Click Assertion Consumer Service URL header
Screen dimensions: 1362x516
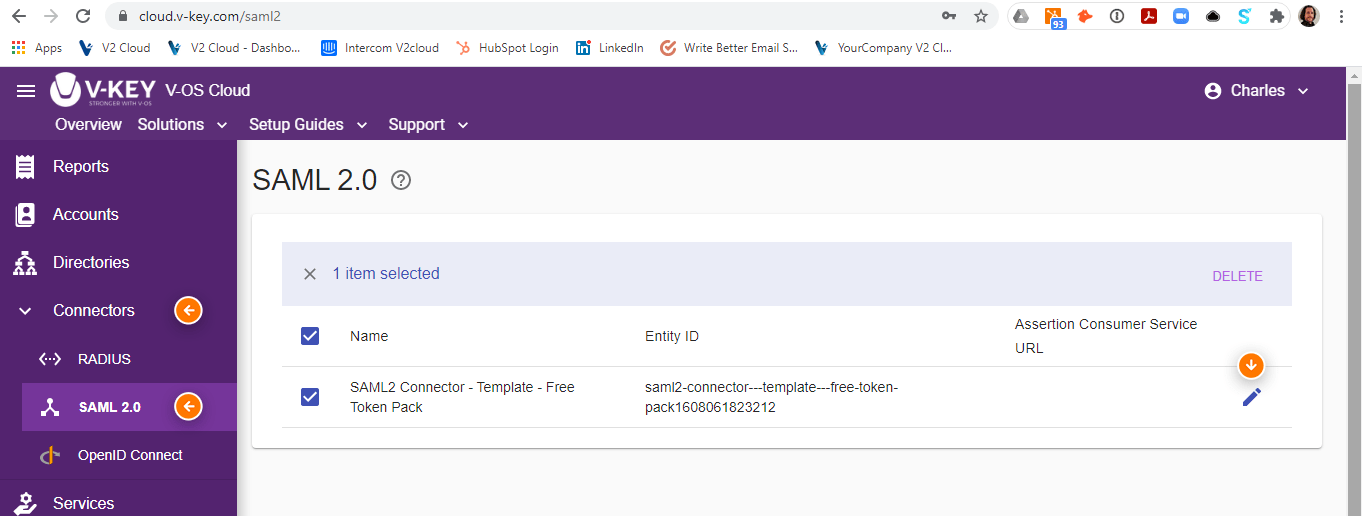pos(1106,336)
